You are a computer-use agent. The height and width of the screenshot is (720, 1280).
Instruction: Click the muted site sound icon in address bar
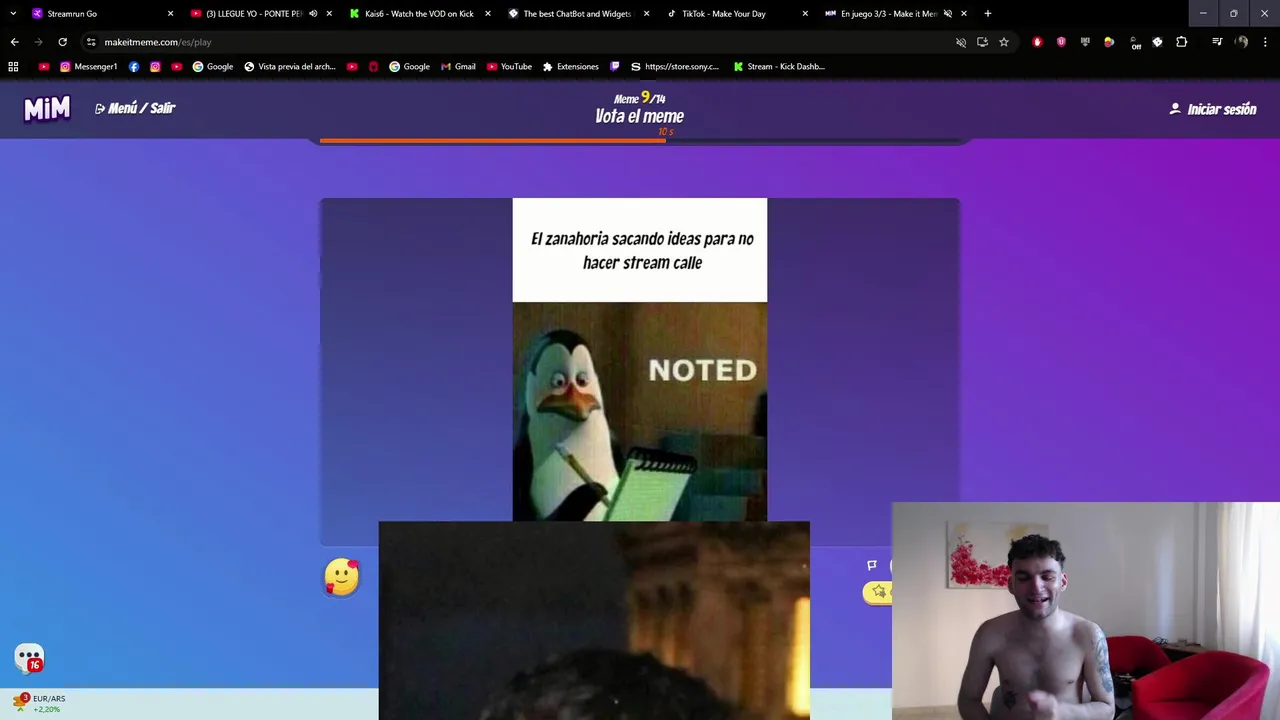[961, 42]
